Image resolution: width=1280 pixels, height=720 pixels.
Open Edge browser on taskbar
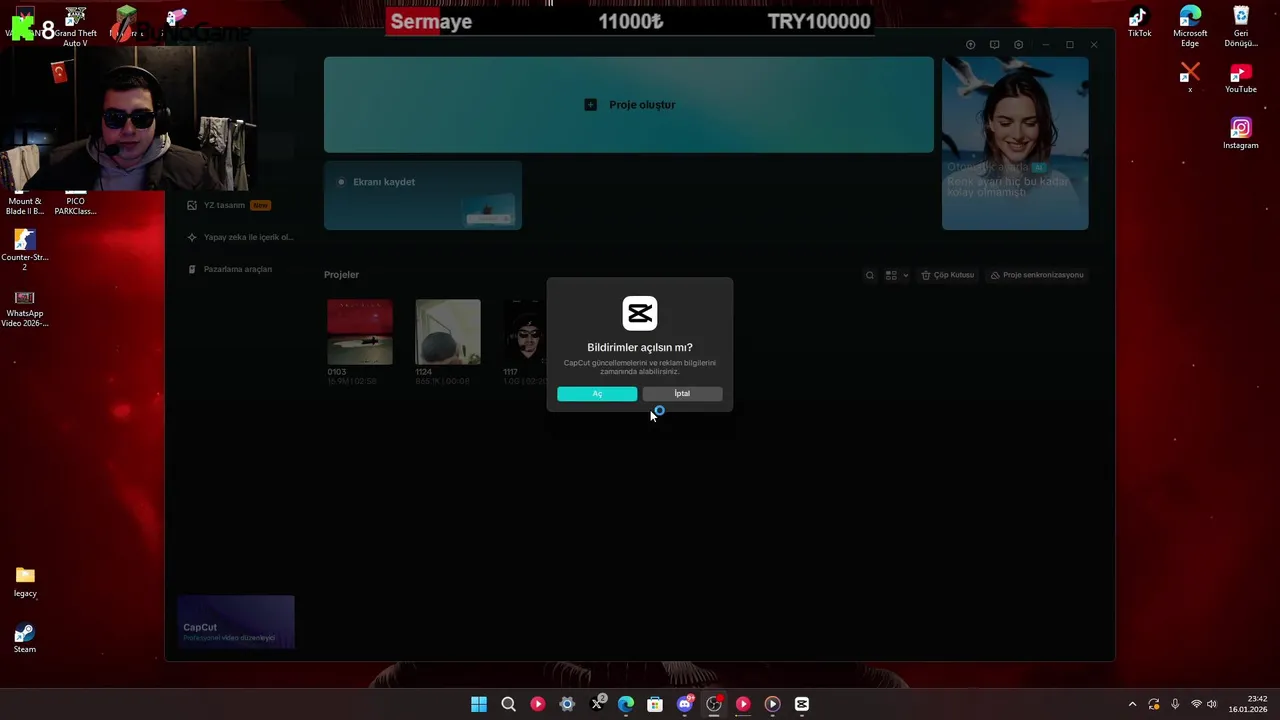[626, 704]
